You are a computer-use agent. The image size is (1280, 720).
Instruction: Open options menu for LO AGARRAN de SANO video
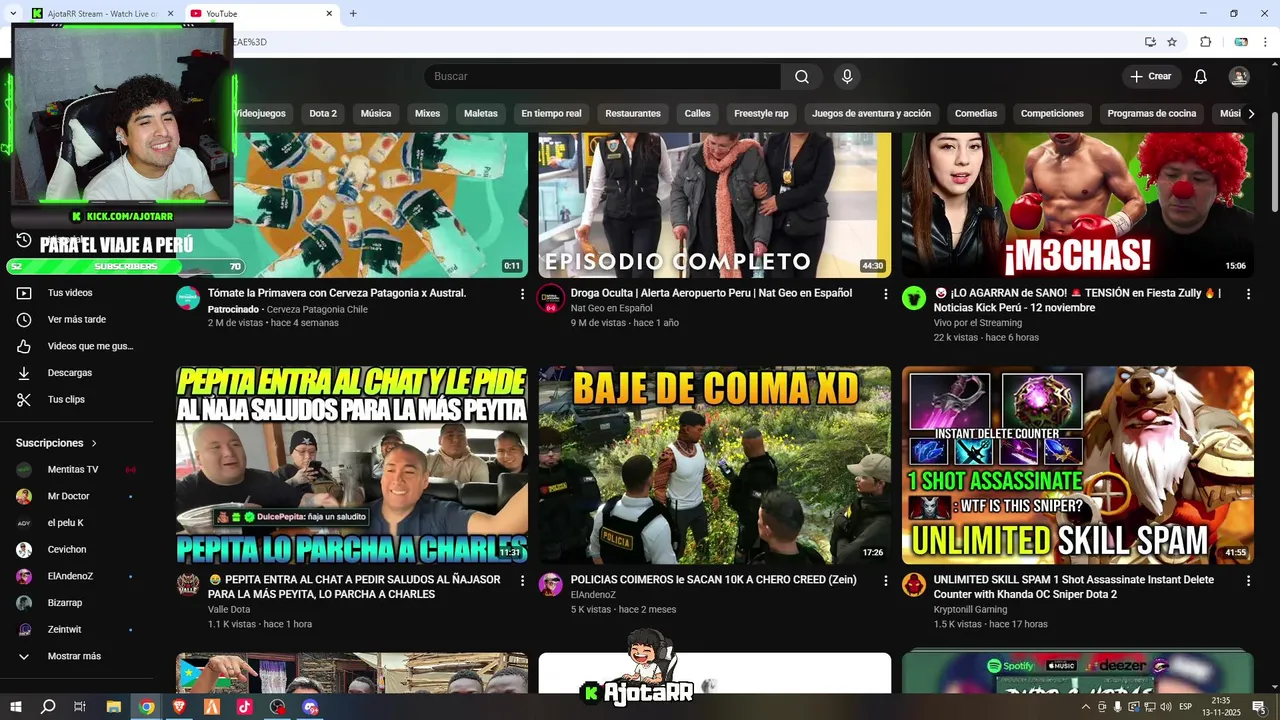(1248, 294)
